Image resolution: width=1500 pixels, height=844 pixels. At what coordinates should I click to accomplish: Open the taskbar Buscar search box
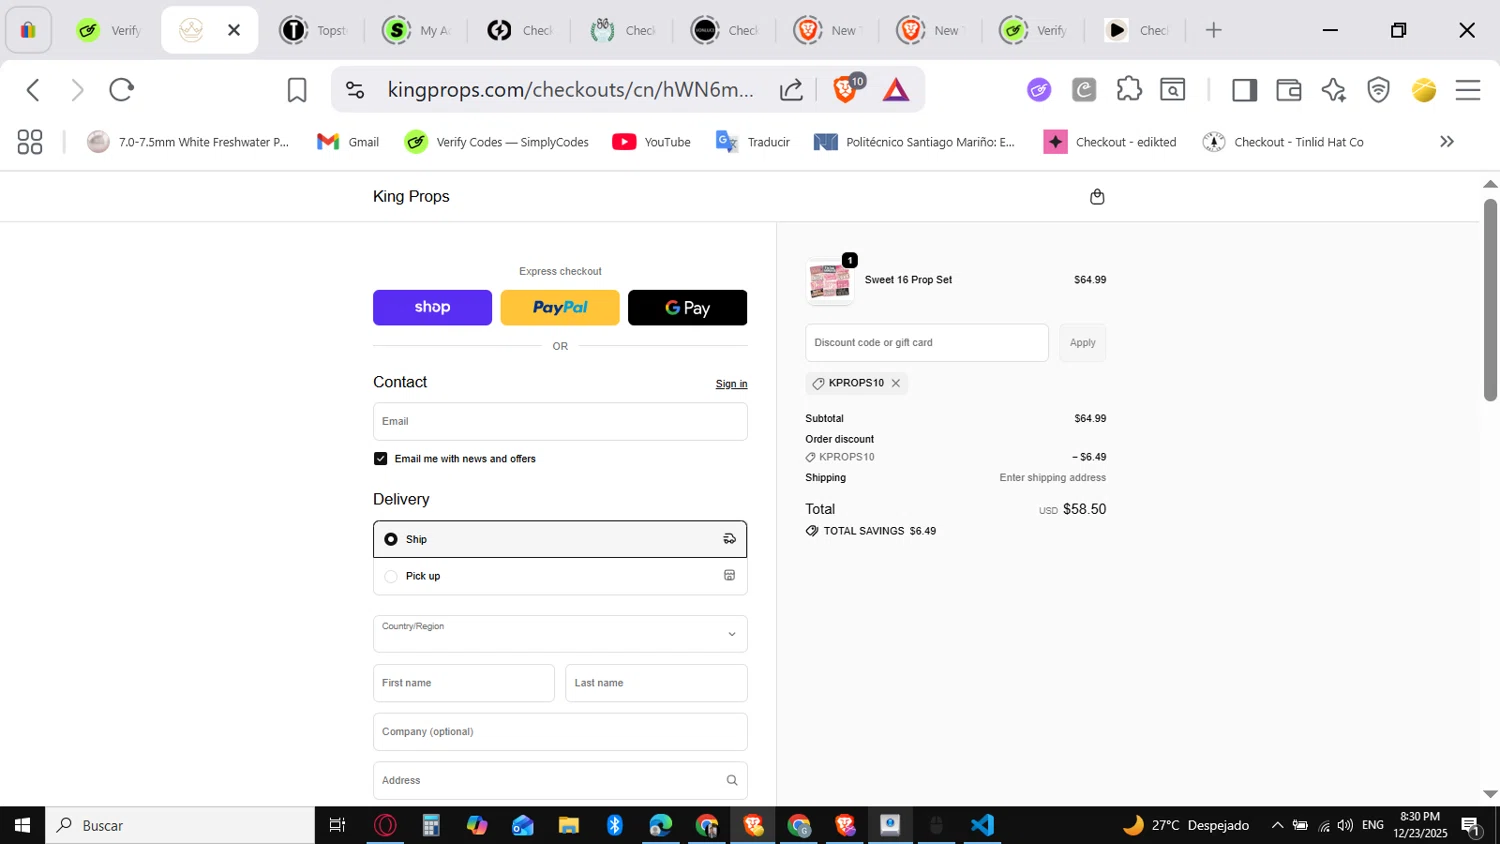180,825
